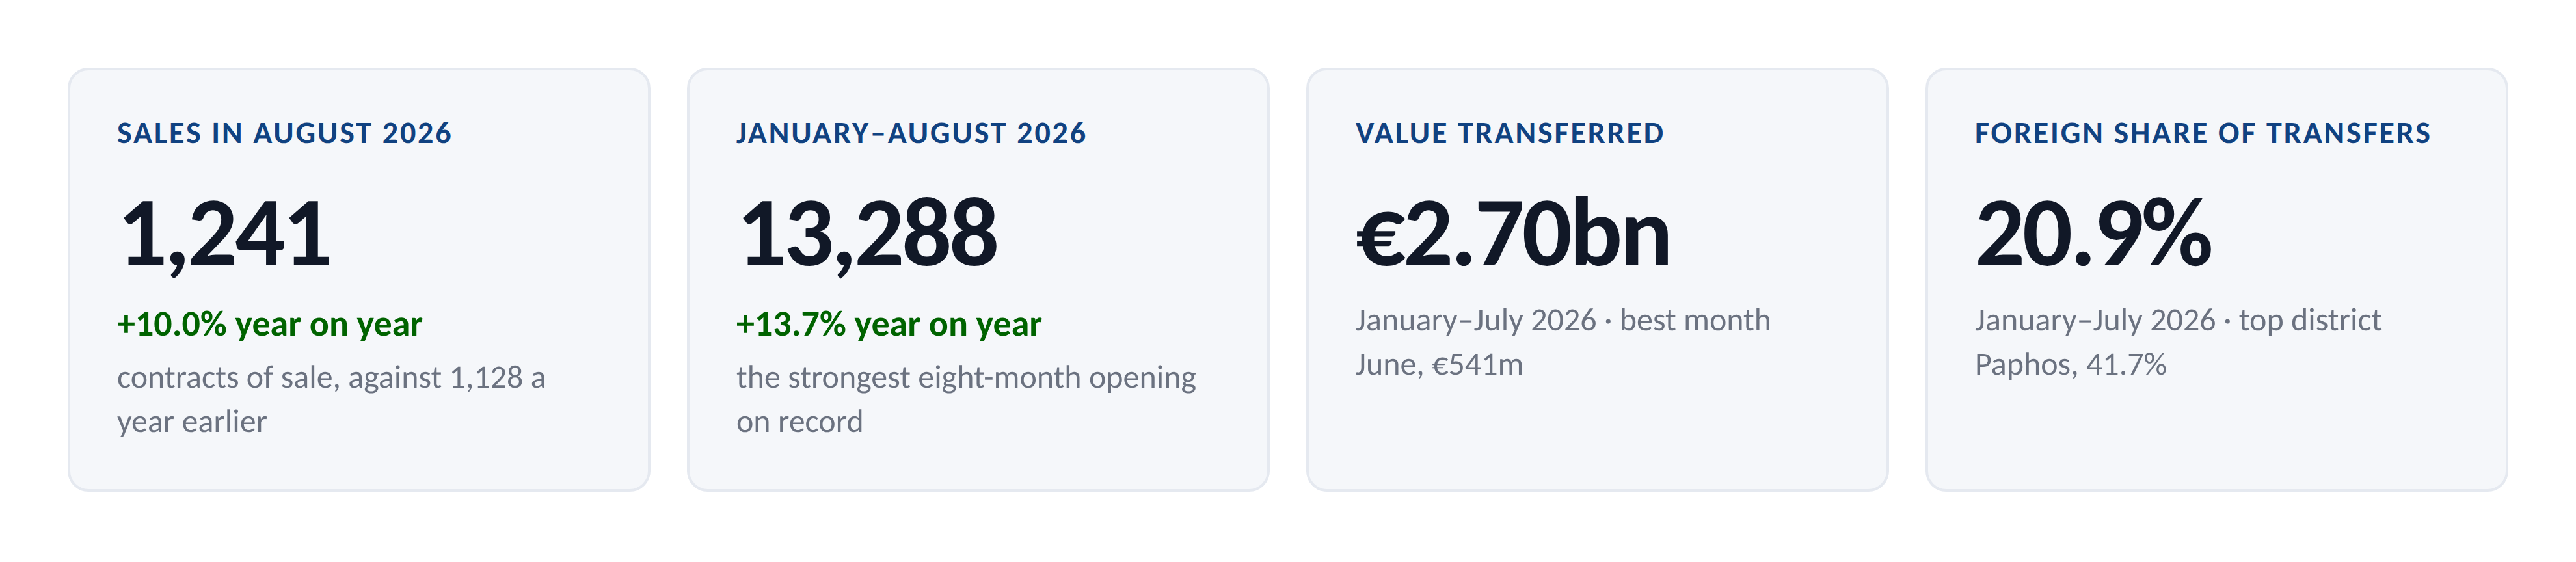The image size is (2576, 562).
Task: Click the top district Paphos 41.7% note
Action: pos(2178,342)
